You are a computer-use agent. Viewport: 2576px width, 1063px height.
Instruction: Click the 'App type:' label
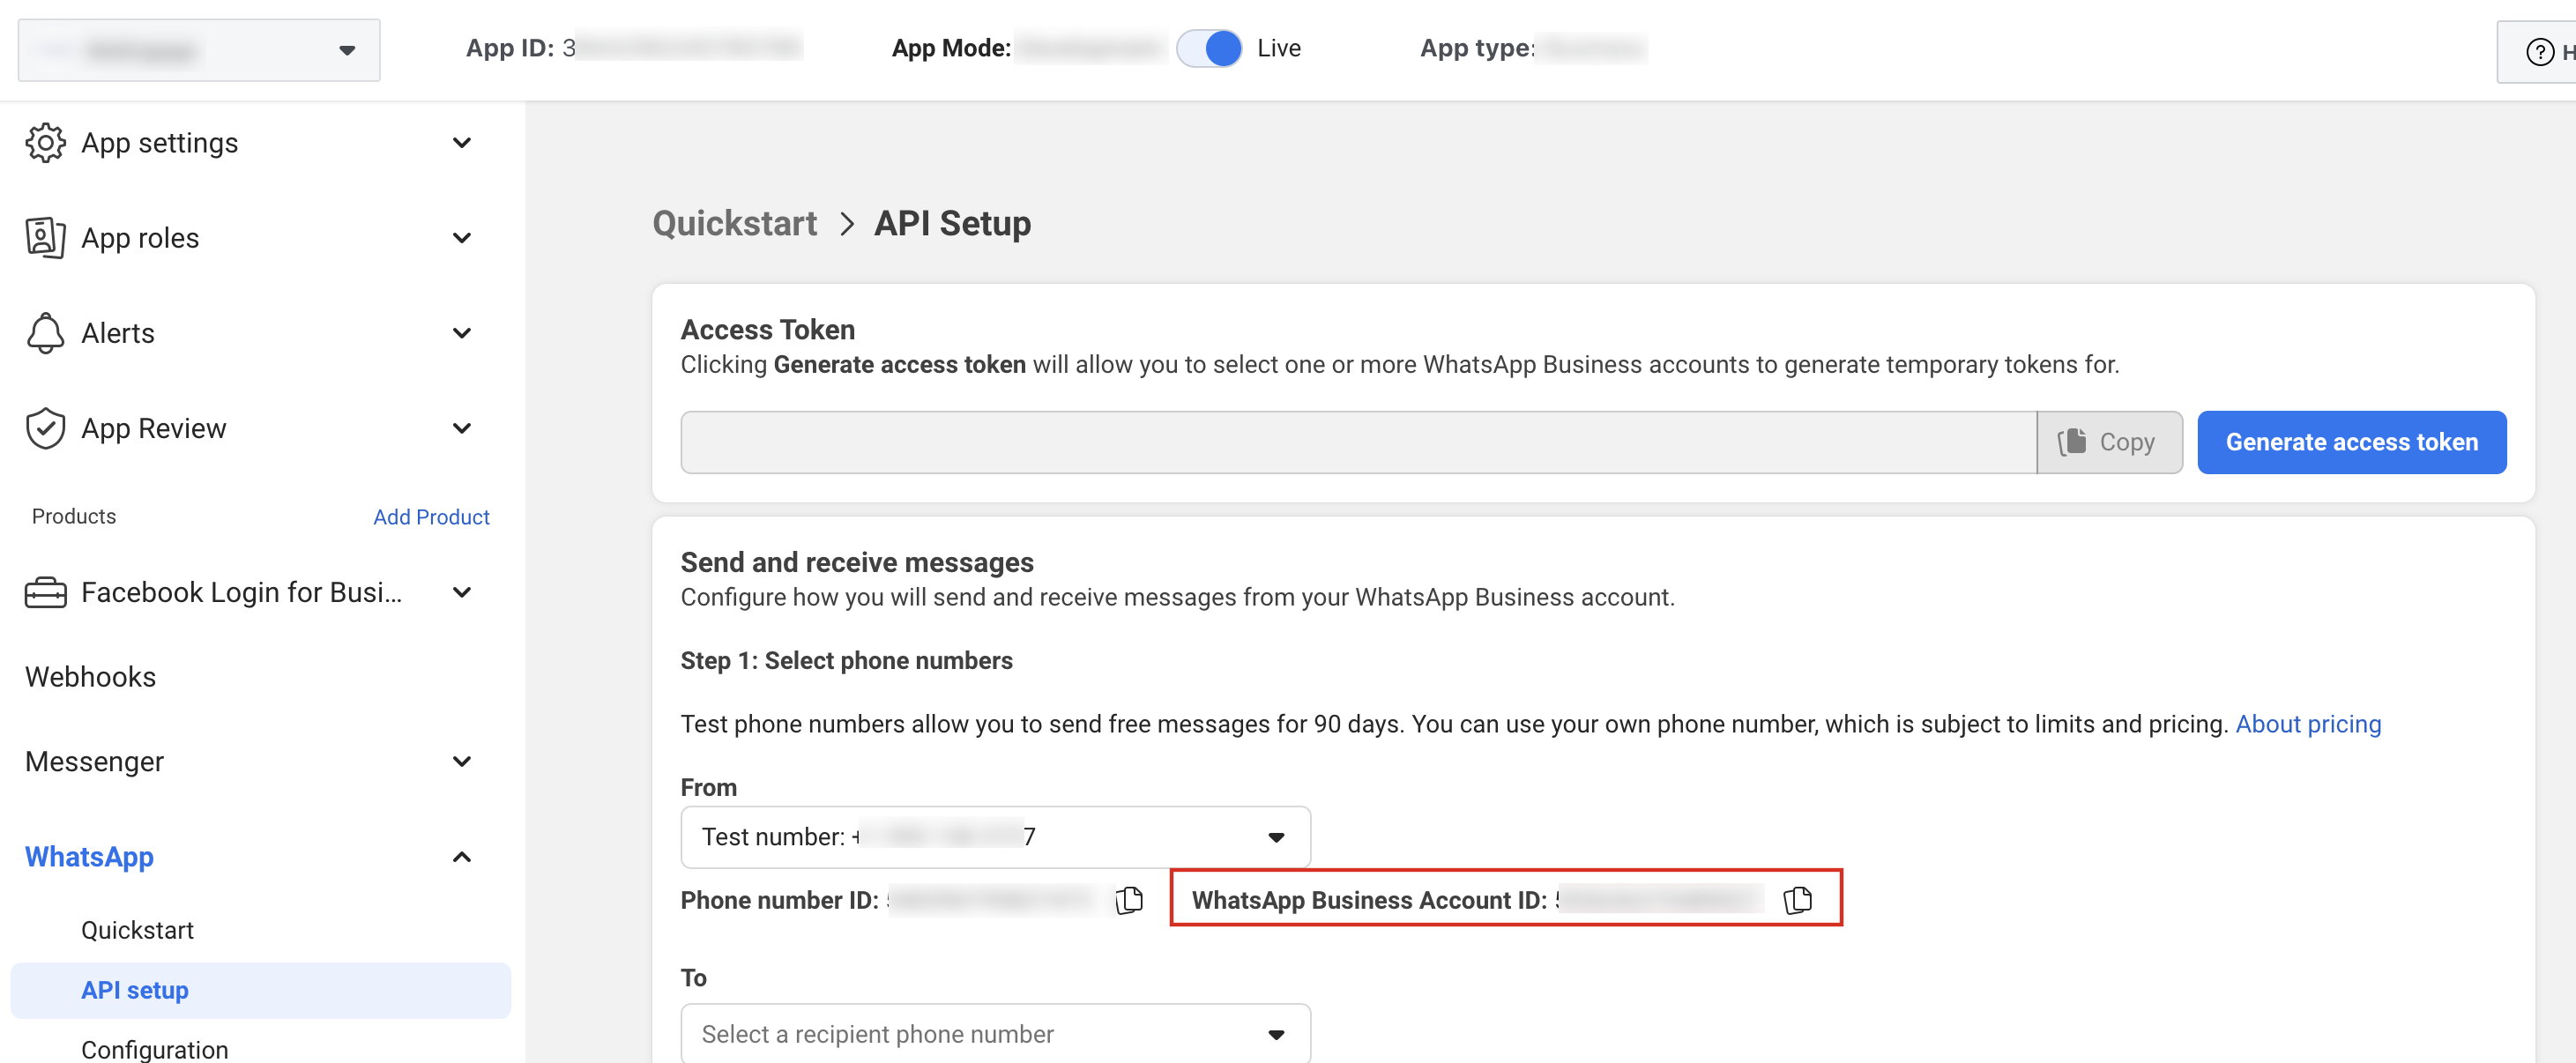pyautogui.click(x=1477, y=48)
